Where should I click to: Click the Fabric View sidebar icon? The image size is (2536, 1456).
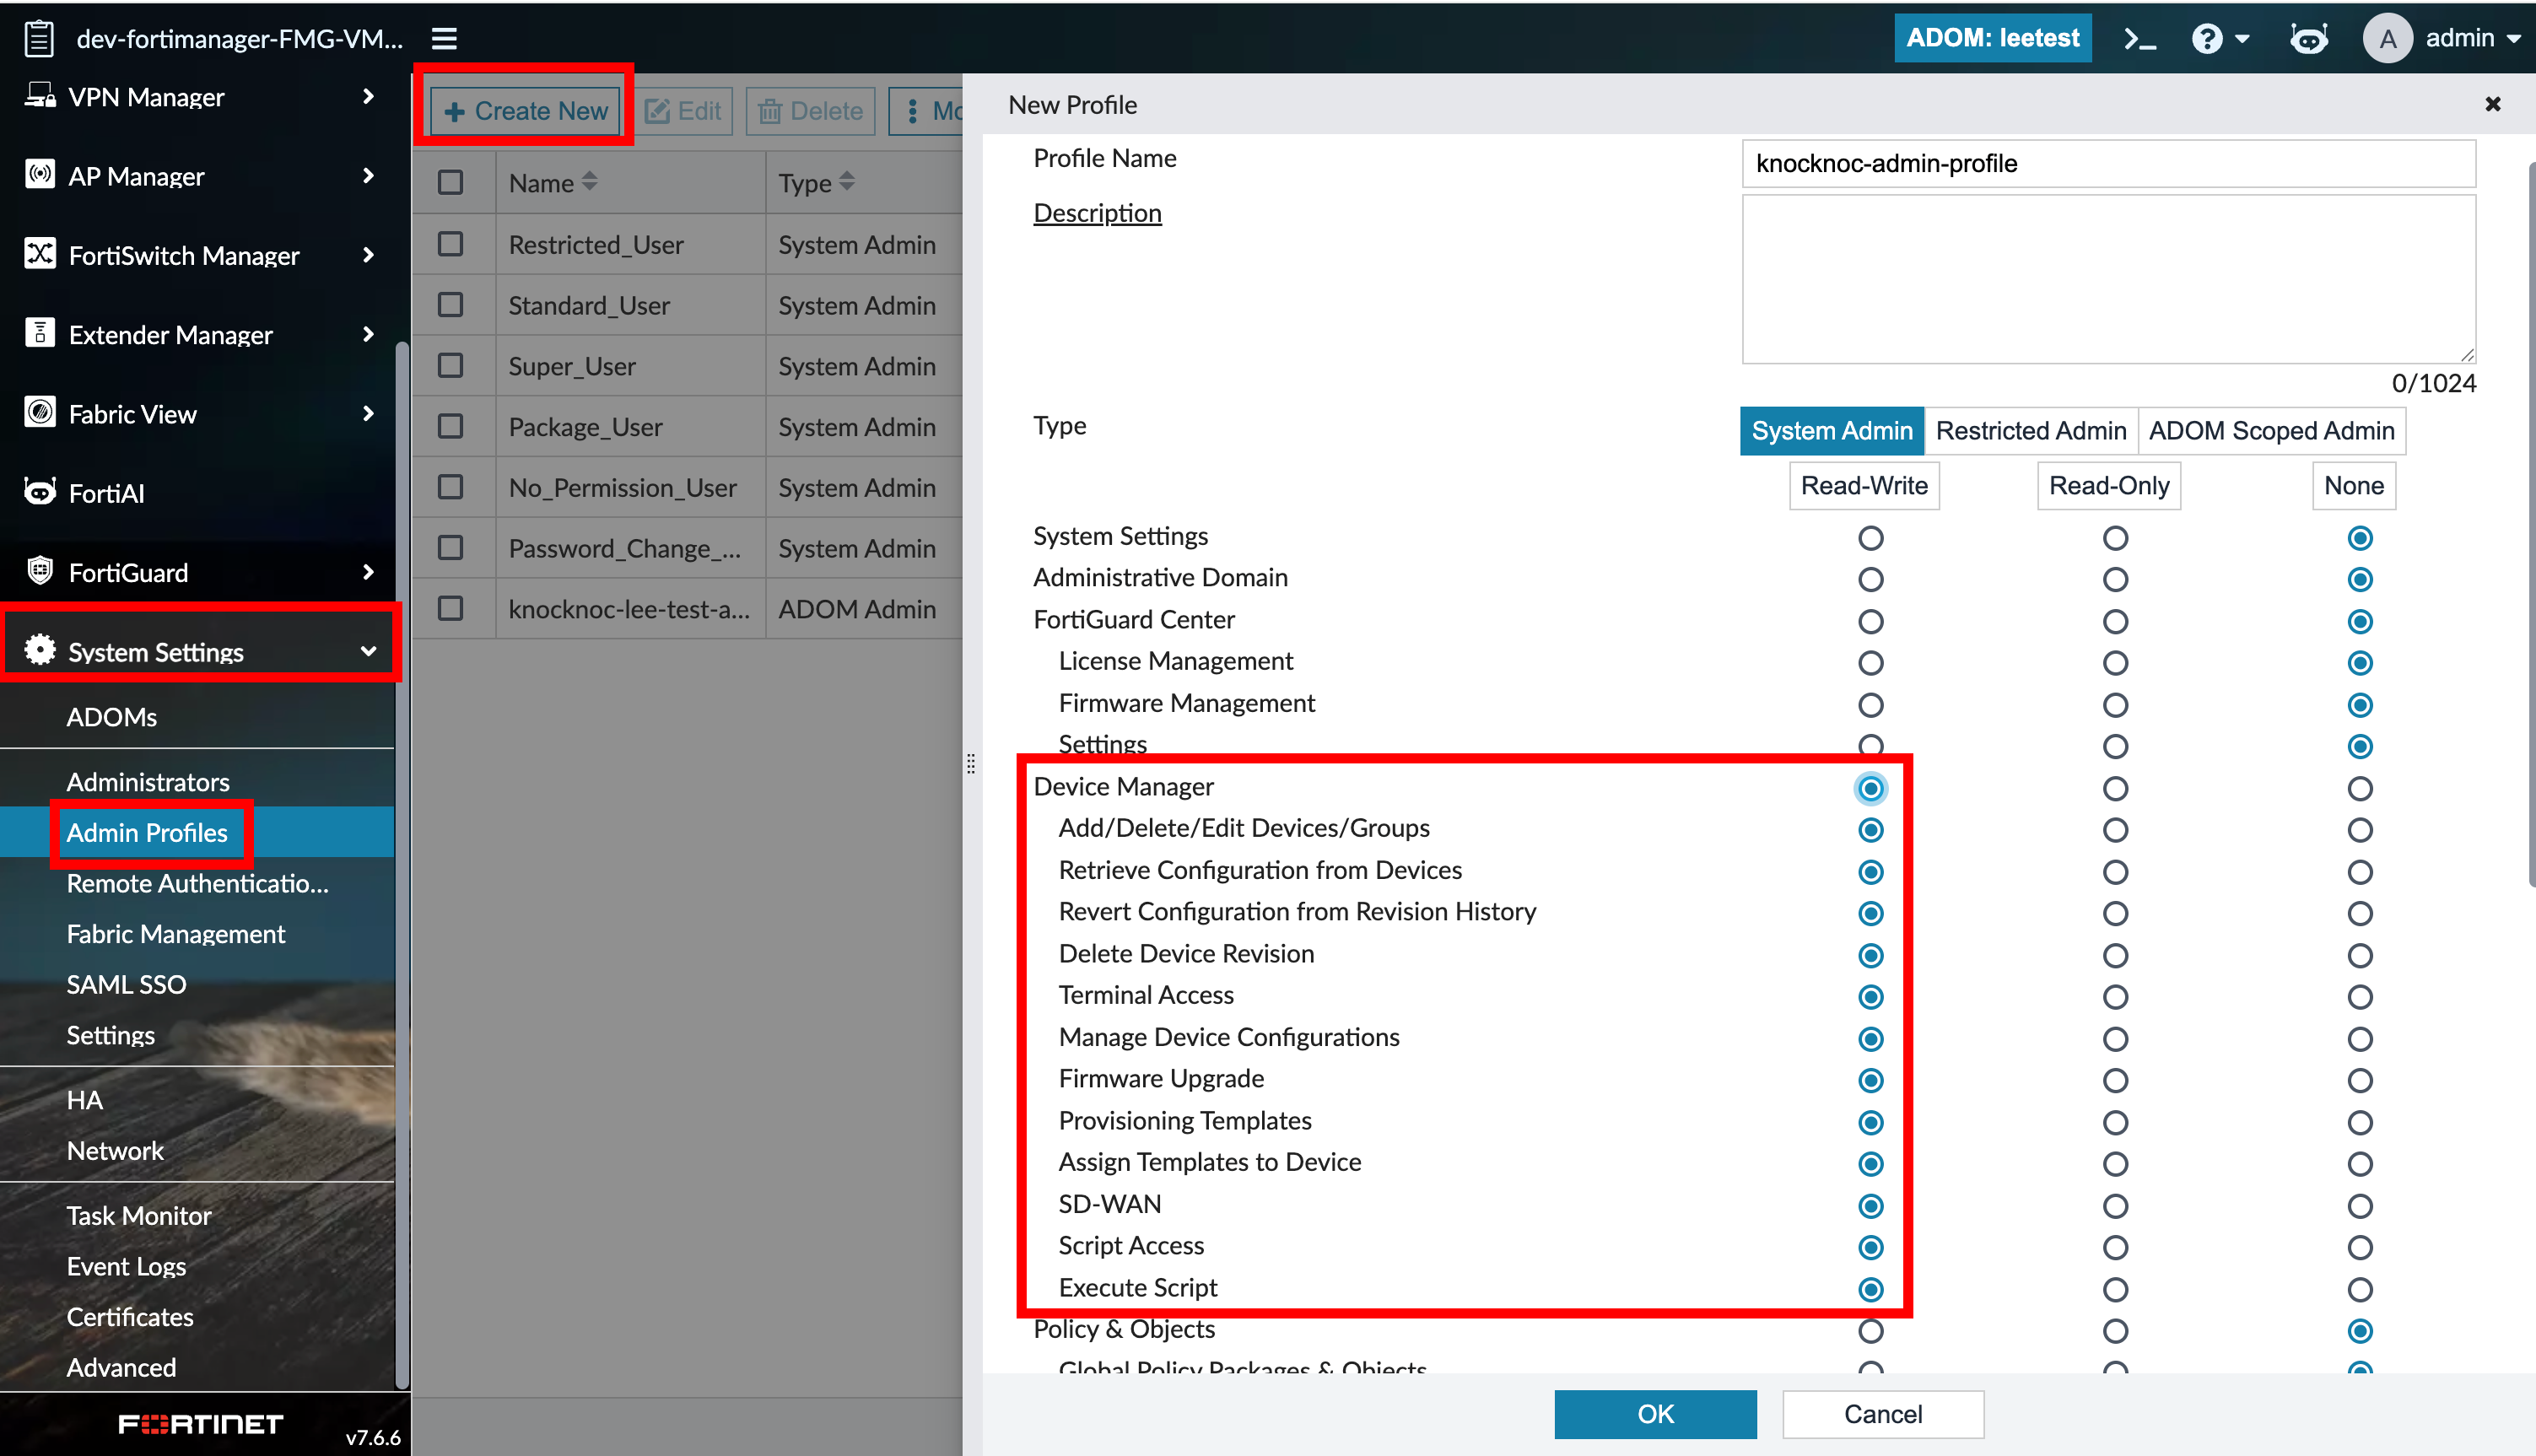[x=39, y=413]
